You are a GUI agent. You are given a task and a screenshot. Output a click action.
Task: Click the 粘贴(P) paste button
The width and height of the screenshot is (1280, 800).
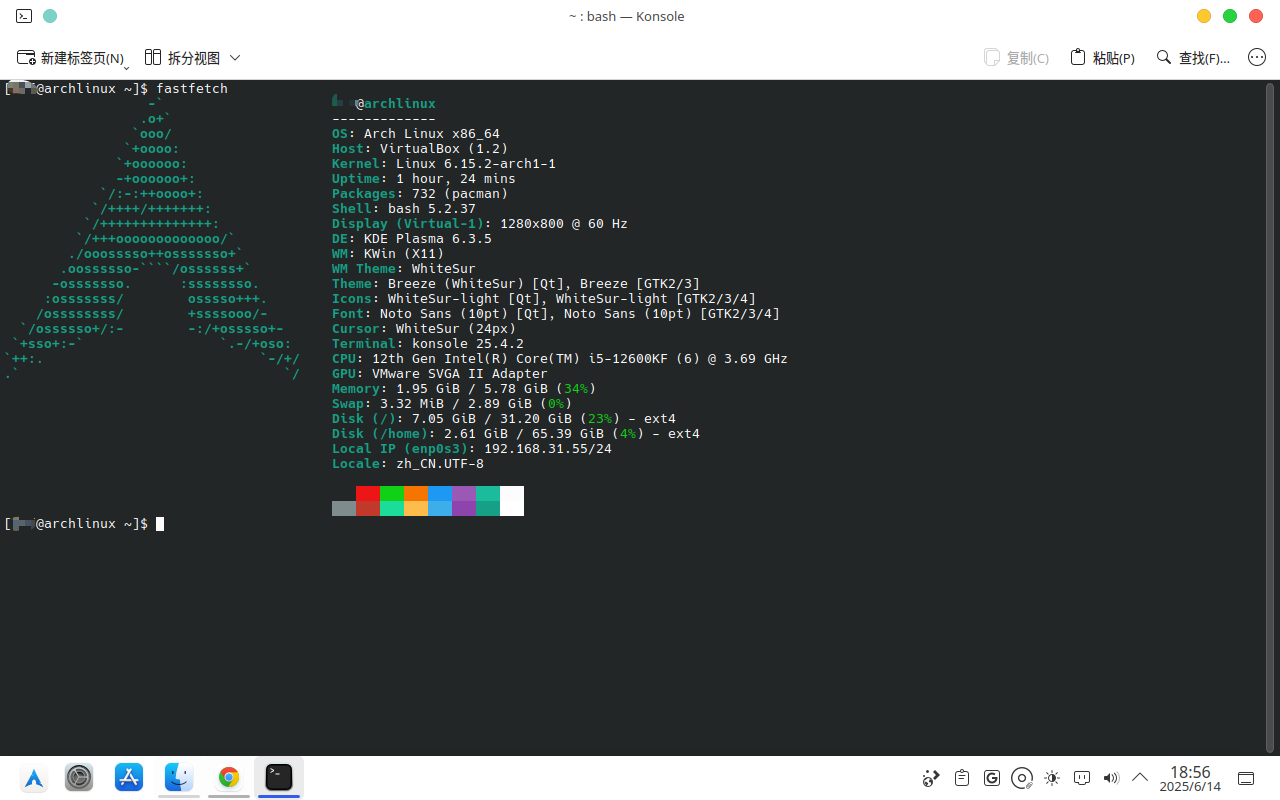[x=1102, y=58]
